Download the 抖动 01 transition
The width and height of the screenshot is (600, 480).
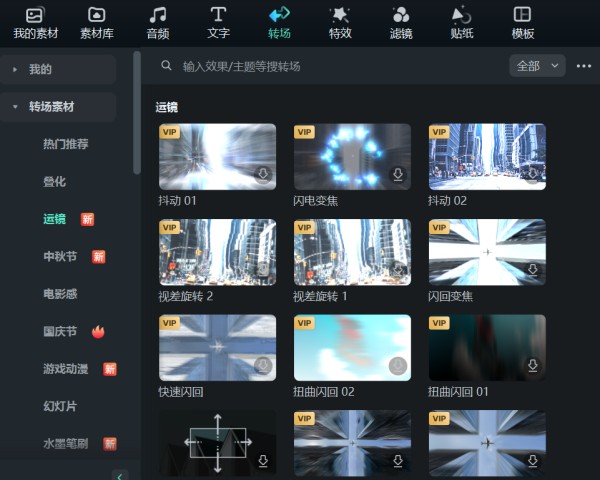(263, 175)
